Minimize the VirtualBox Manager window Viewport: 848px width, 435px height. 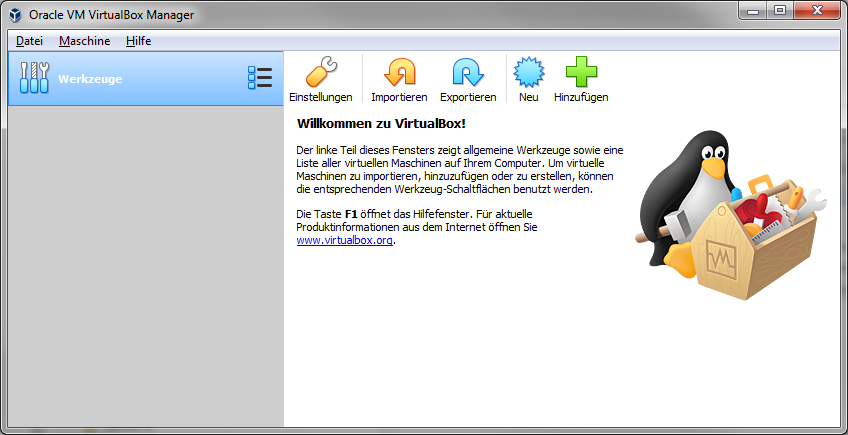(750, 11)
